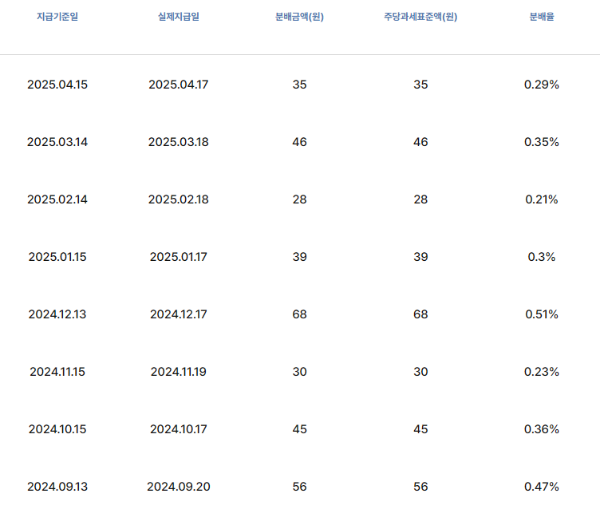Click the 실제지급일 column header

179,17
